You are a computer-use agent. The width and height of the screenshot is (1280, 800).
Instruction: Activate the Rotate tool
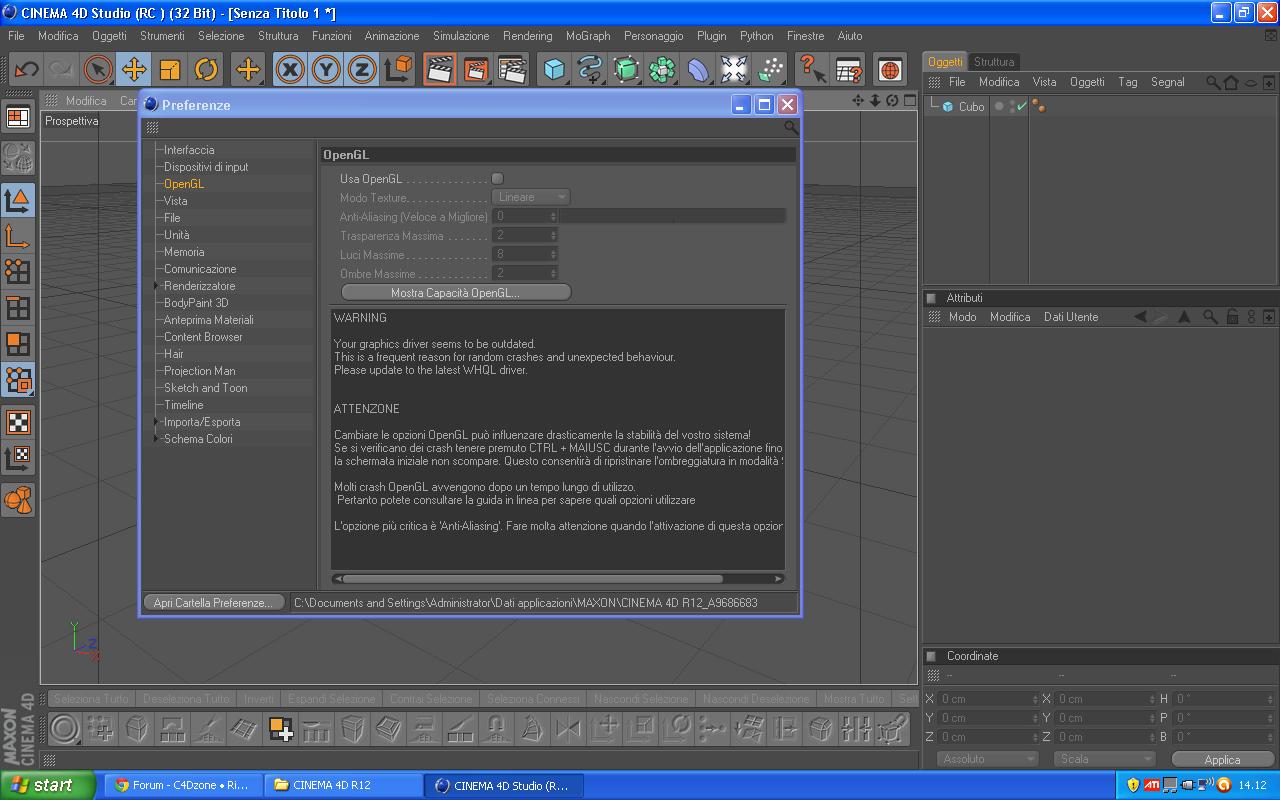206,69
